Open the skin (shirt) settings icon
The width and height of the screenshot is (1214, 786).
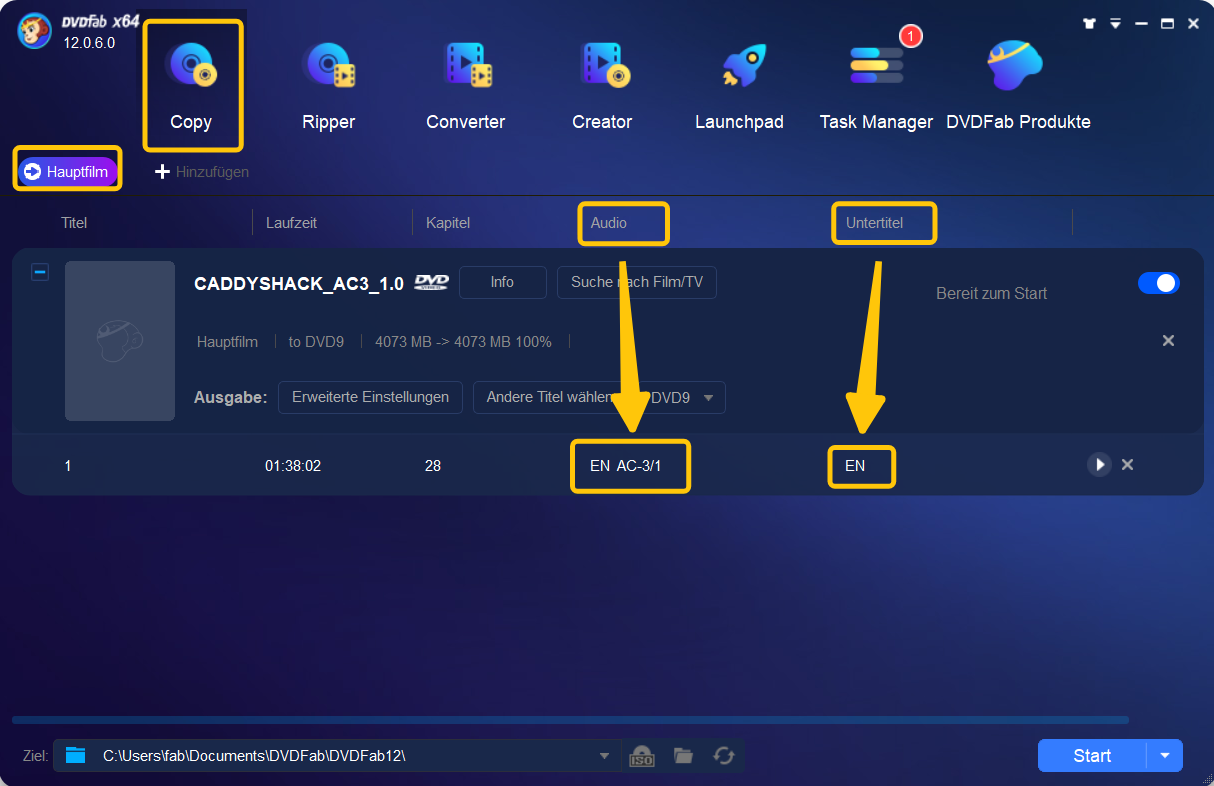[x=1090, y=23]
